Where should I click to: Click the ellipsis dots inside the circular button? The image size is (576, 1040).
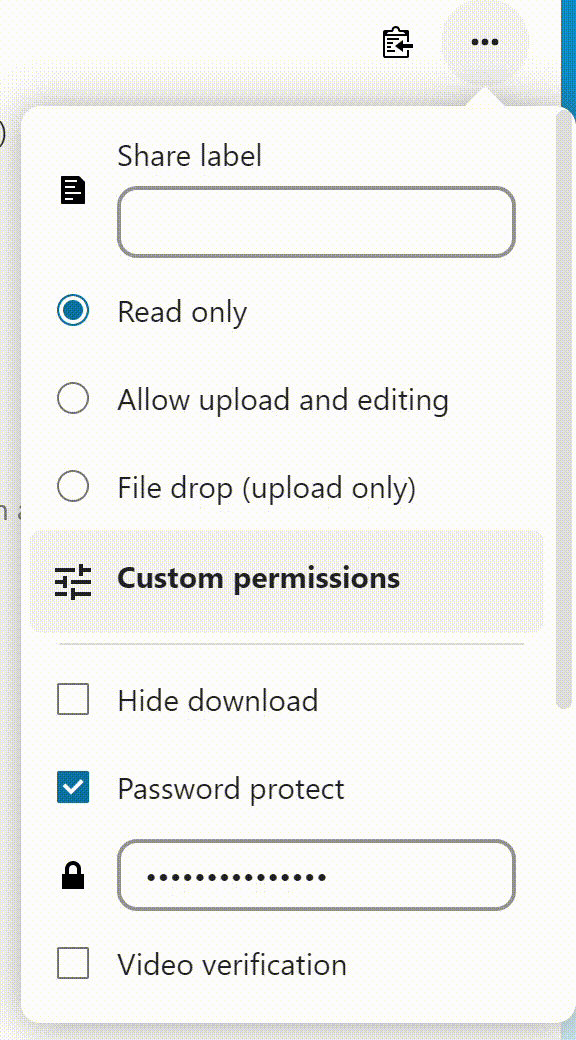click(x=485, y=42)
